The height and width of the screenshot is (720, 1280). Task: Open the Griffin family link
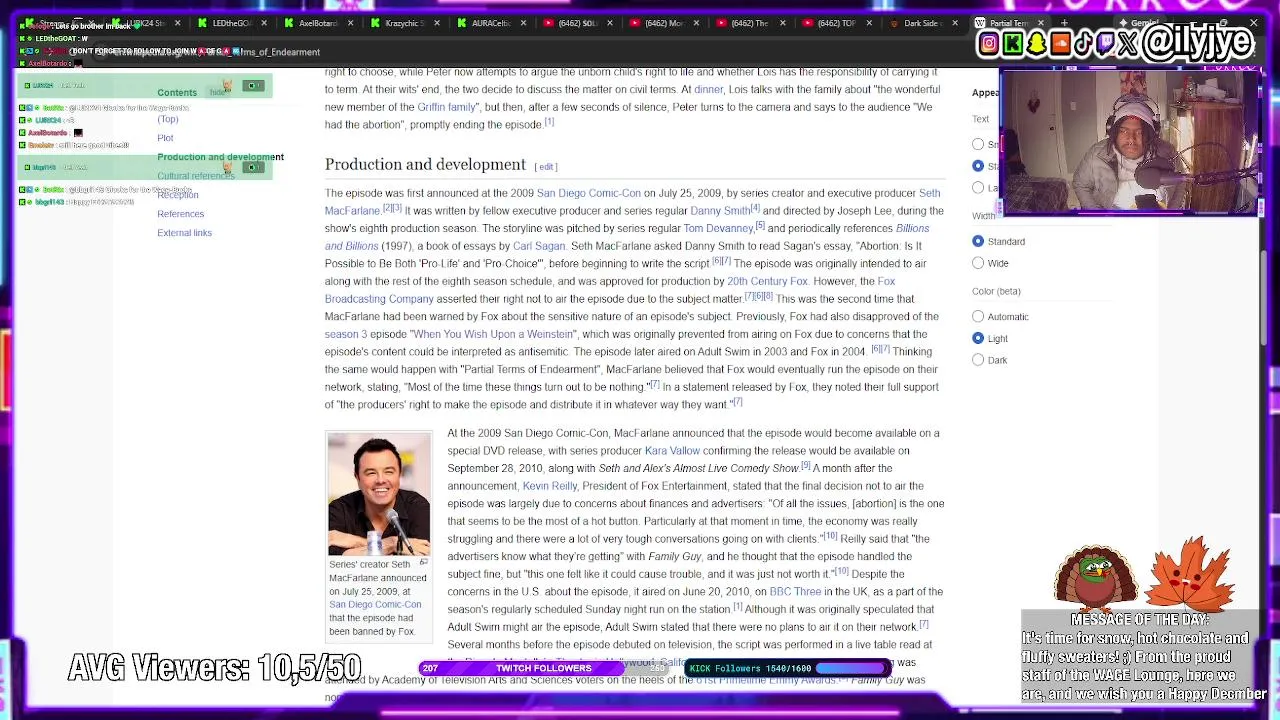pos(446,107)
